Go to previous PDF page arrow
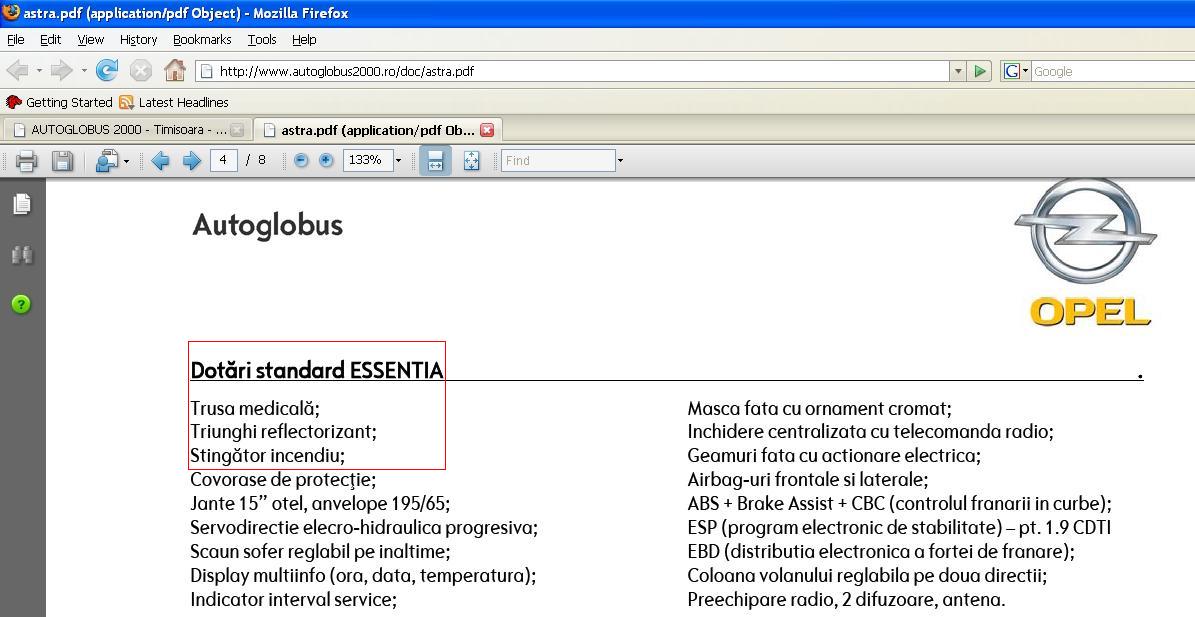 coord(160,161)
